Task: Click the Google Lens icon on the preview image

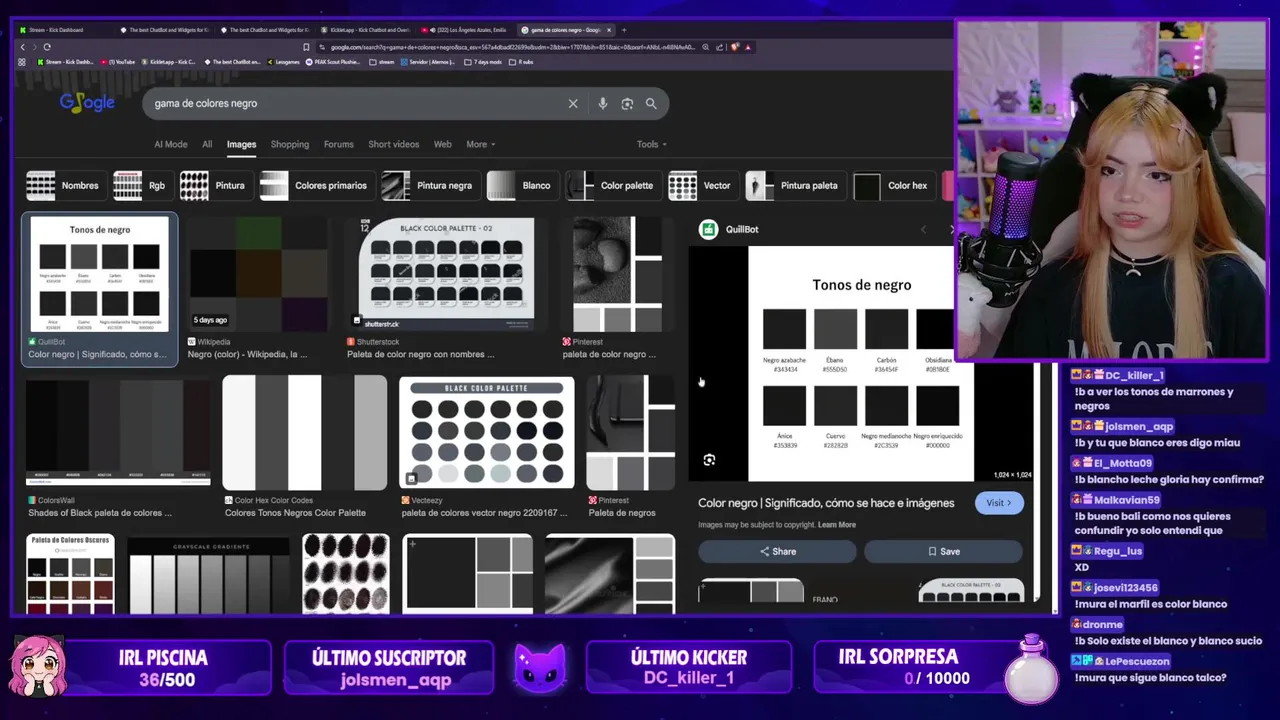Action: (709, 460)
